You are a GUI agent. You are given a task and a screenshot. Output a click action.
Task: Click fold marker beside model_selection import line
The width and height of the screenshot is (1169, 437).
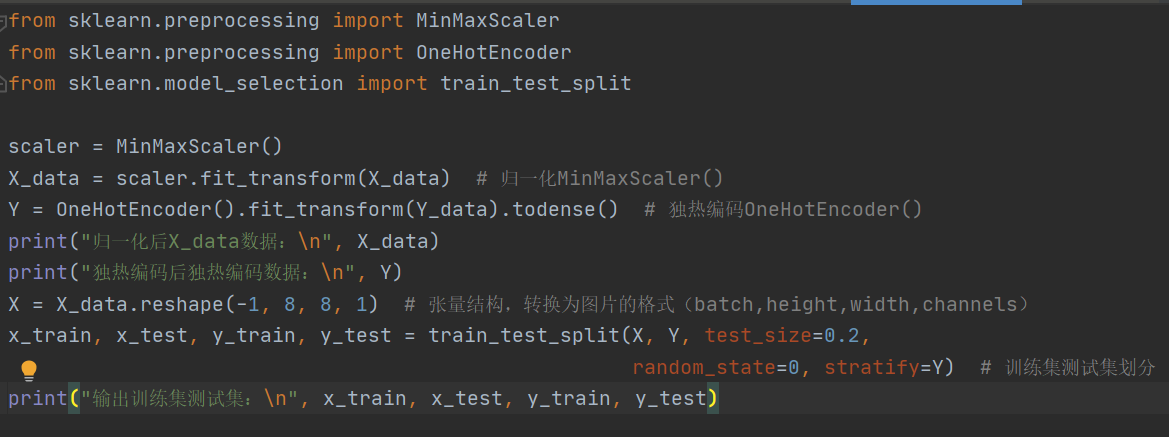(x=3, y=83)
